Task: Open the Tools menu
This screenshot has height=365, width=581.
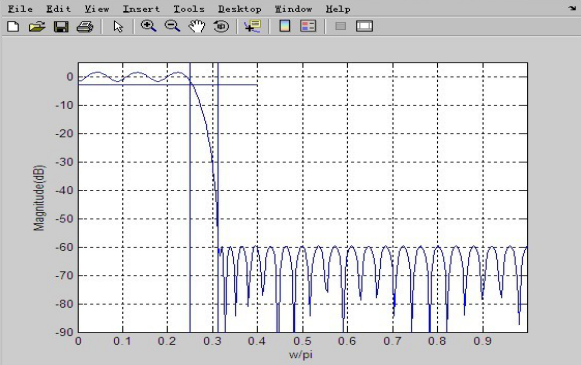Action: point(189,9)
